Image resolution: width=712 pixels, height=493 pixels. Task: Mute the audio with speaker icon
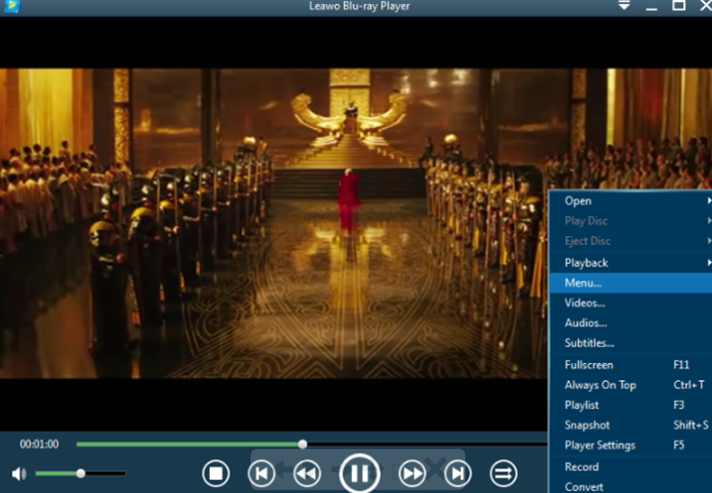point(19,473)
